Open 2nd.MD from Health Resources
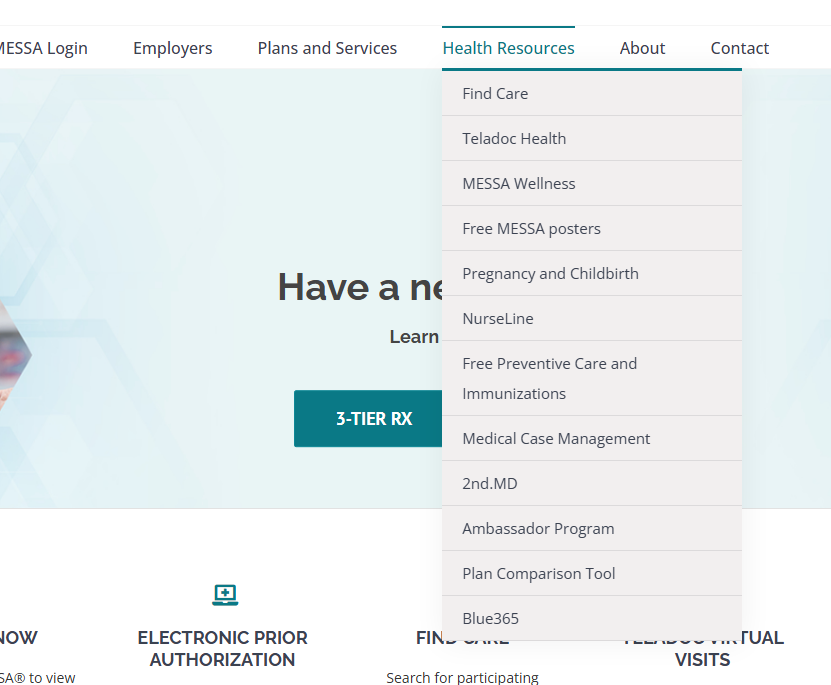831x685 pixels. pos(489,483)
